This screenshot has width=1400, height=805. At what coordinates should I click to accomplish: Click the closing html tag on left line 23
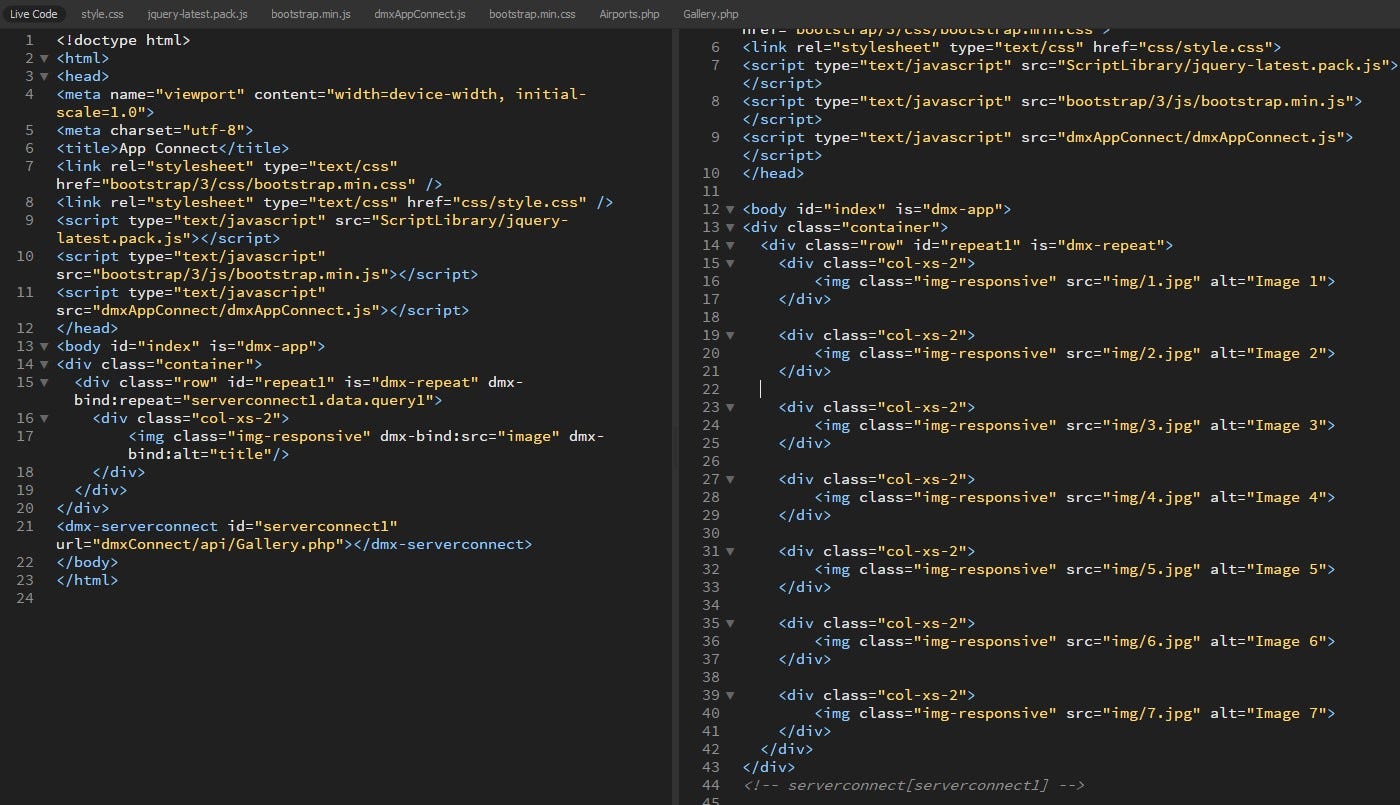point(87,580)
